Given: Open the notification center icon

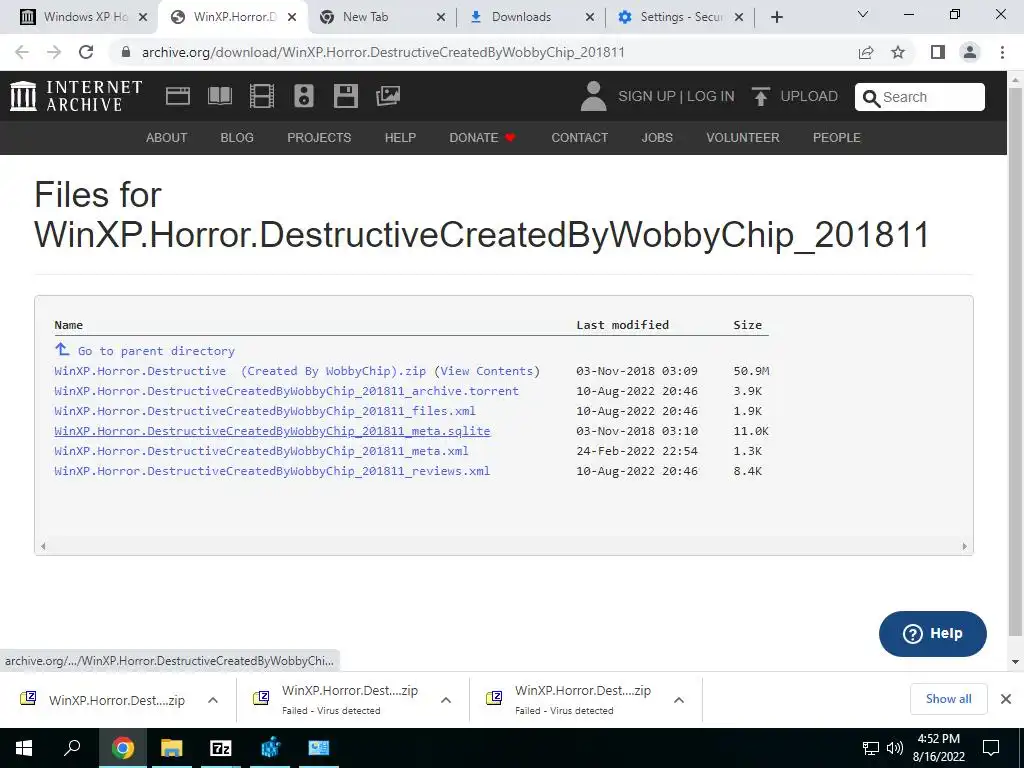Looking at the screenshot, I should [x=991, y=748].
